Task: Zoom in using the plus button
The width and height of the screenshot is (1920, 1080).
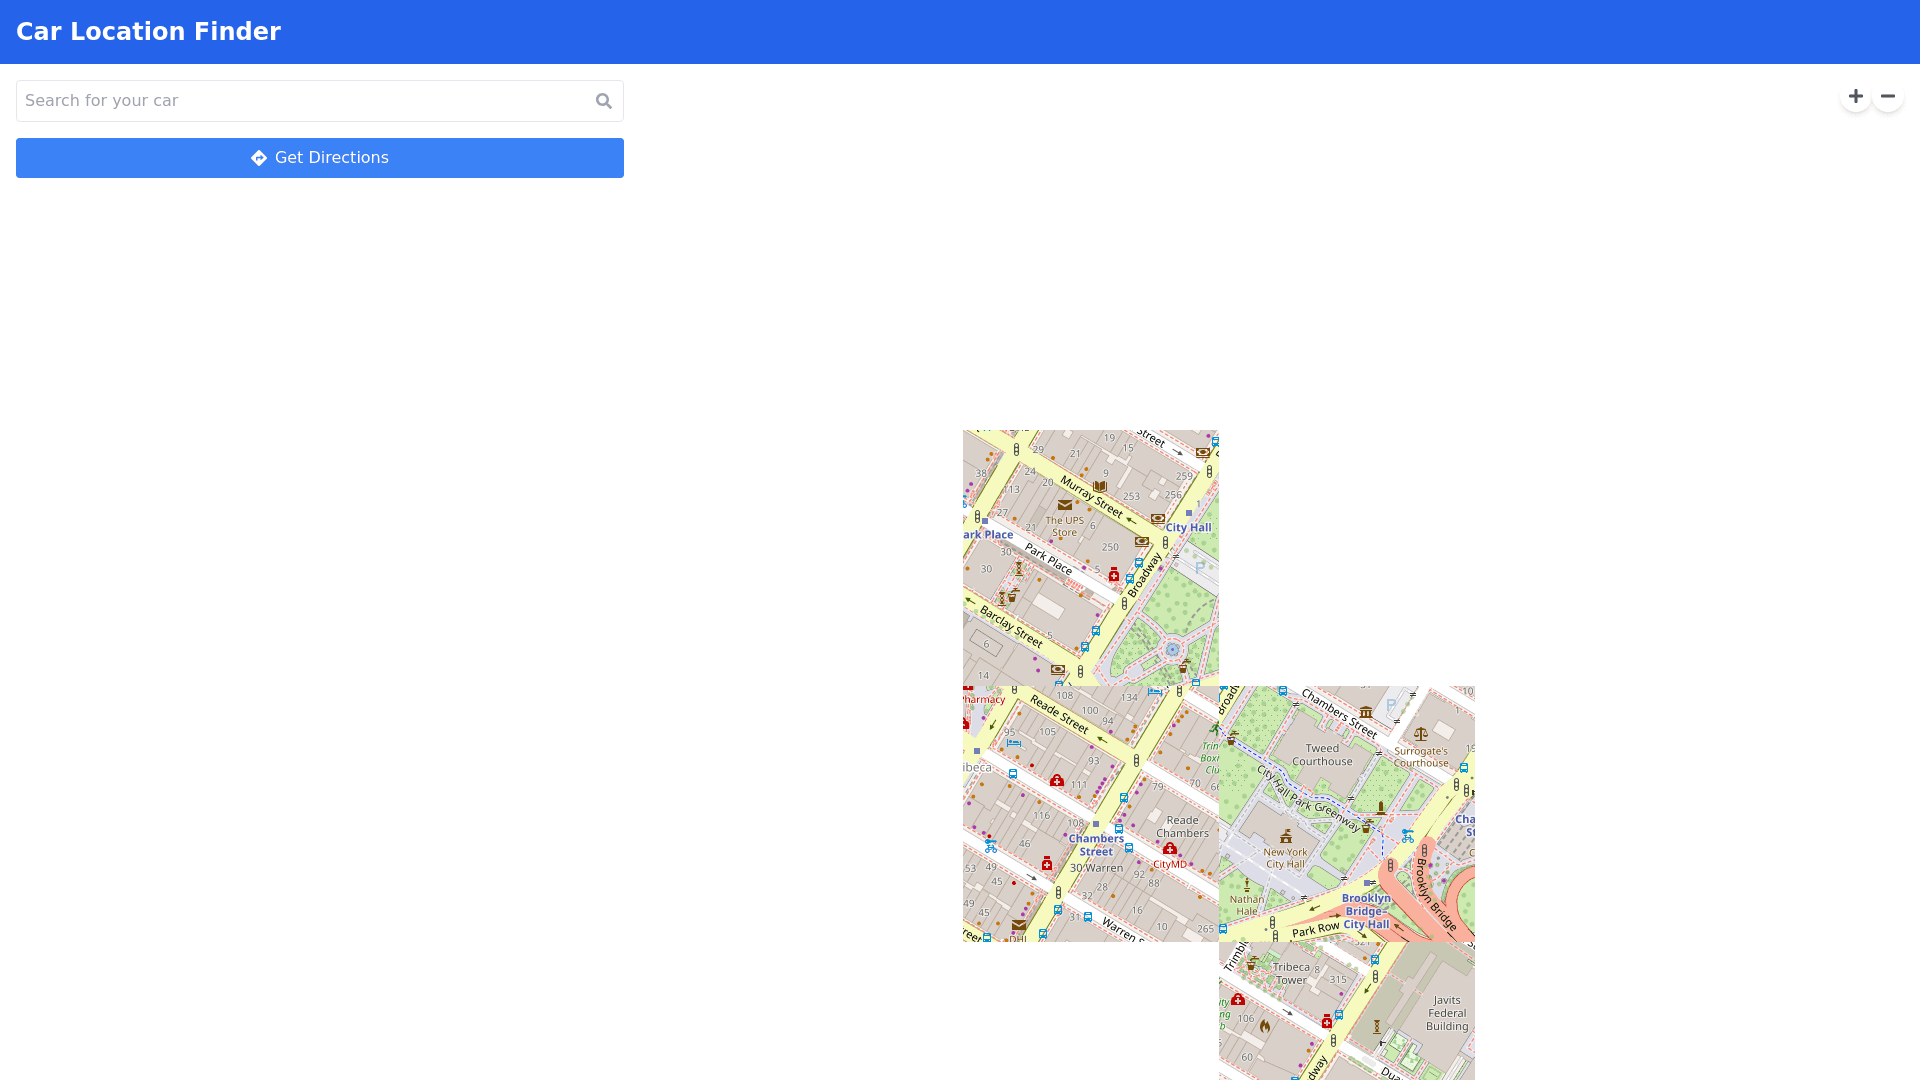Action: coord(1855,96)
